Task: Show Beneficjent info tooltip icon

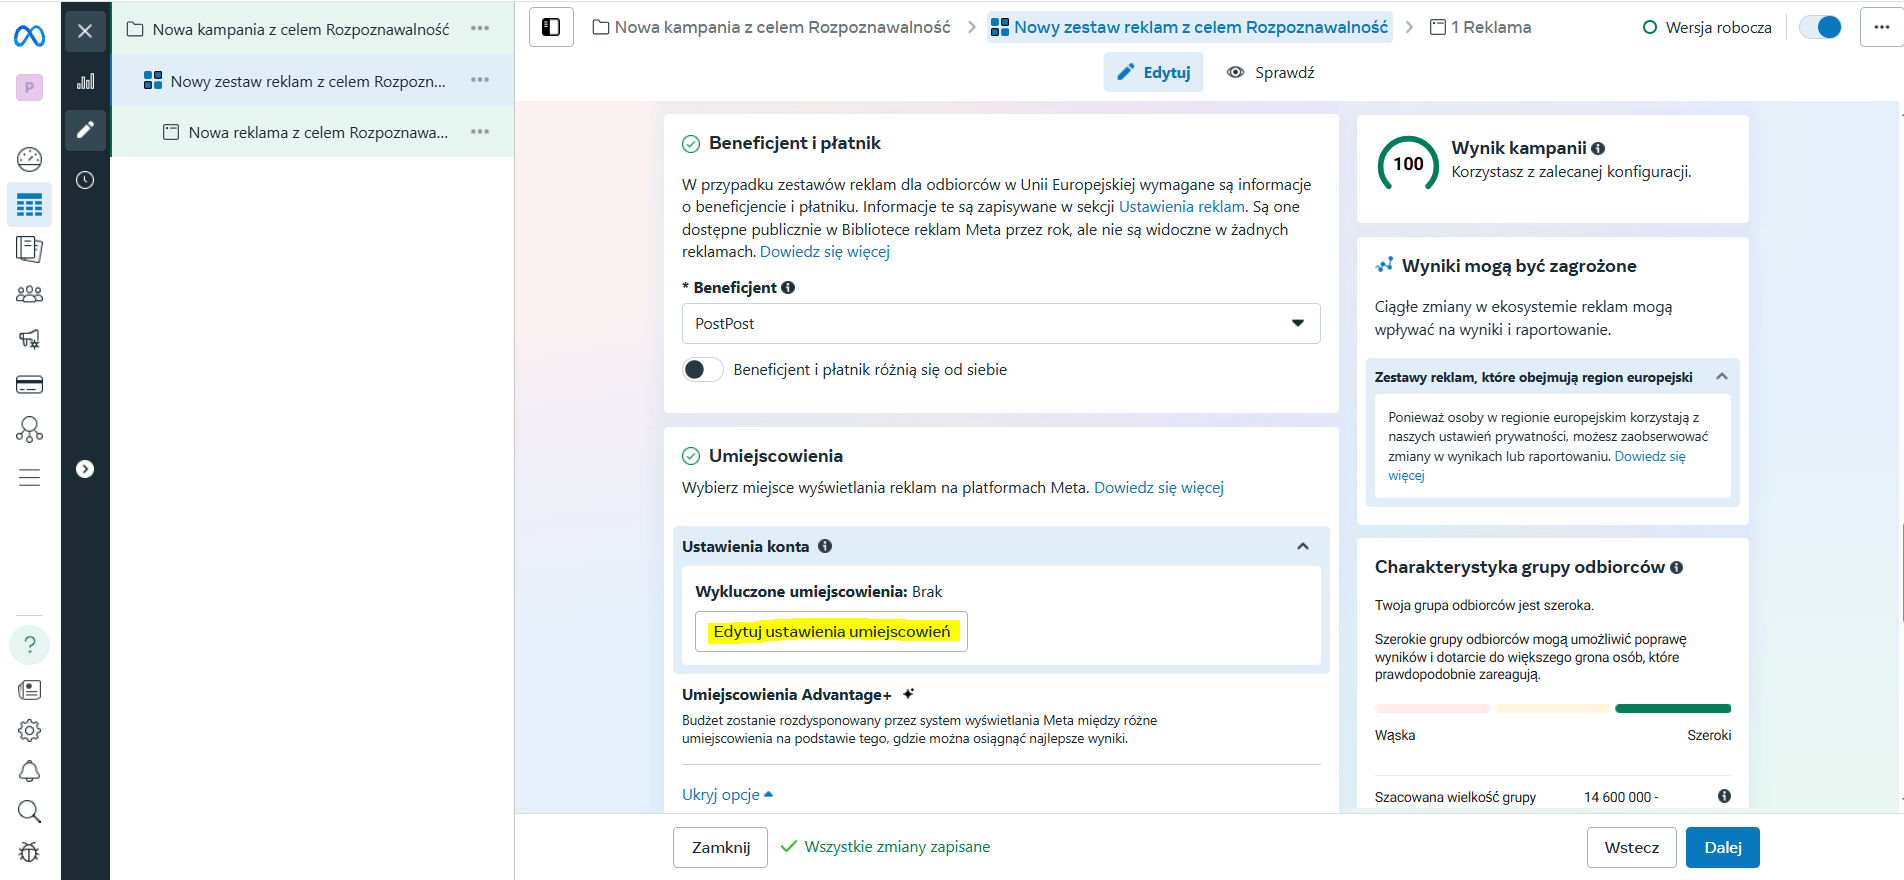Action: (788, 288)
